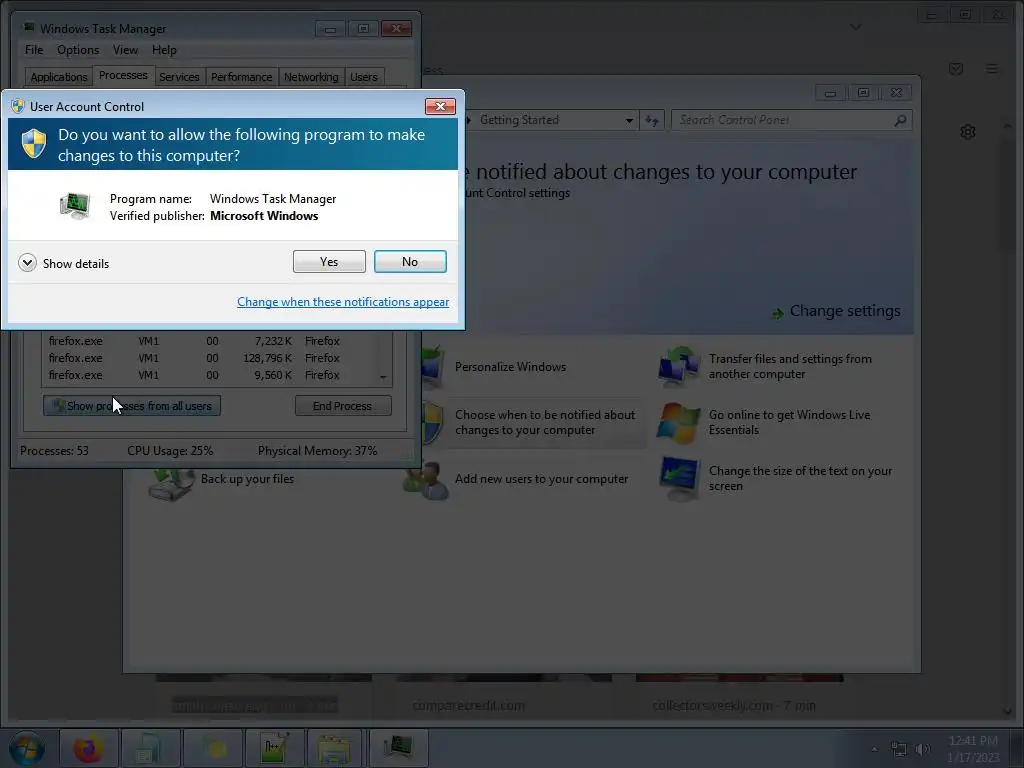Switch to Networking tab in Task Manager
The height and width of the screenshot is (768, 1024).
(312, 77)
